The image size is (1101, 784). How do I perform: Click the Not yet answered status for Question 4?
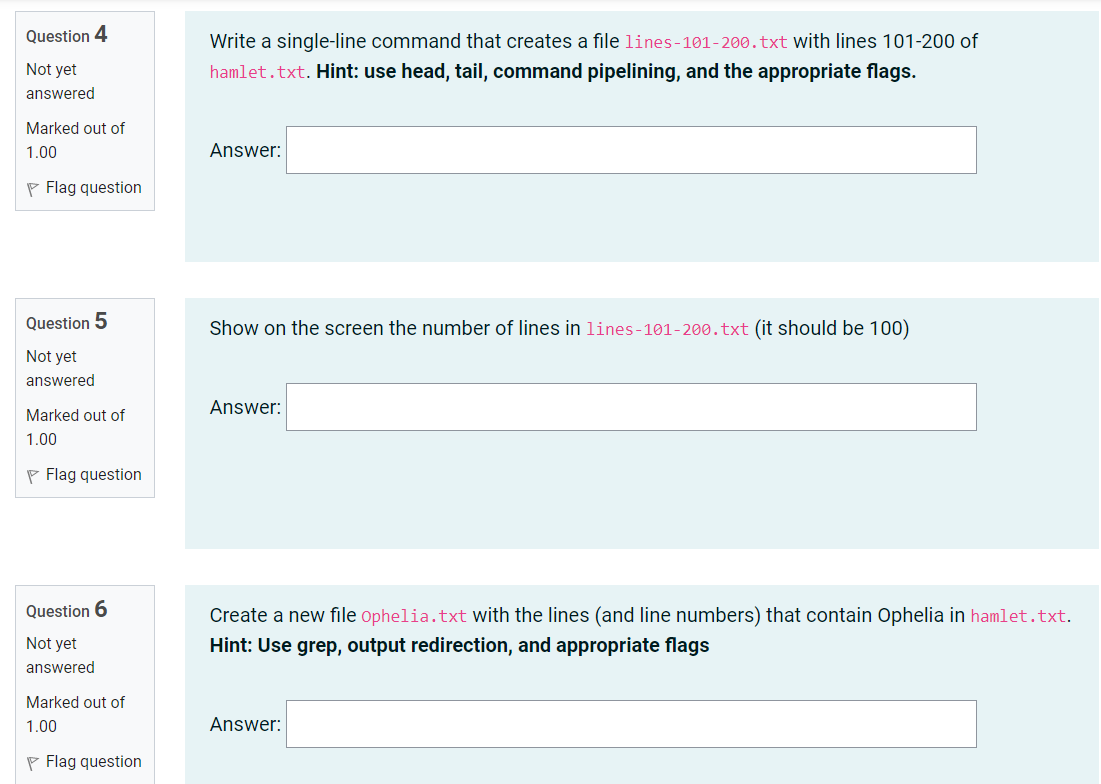pyautogui.click(x=59, y=81)
